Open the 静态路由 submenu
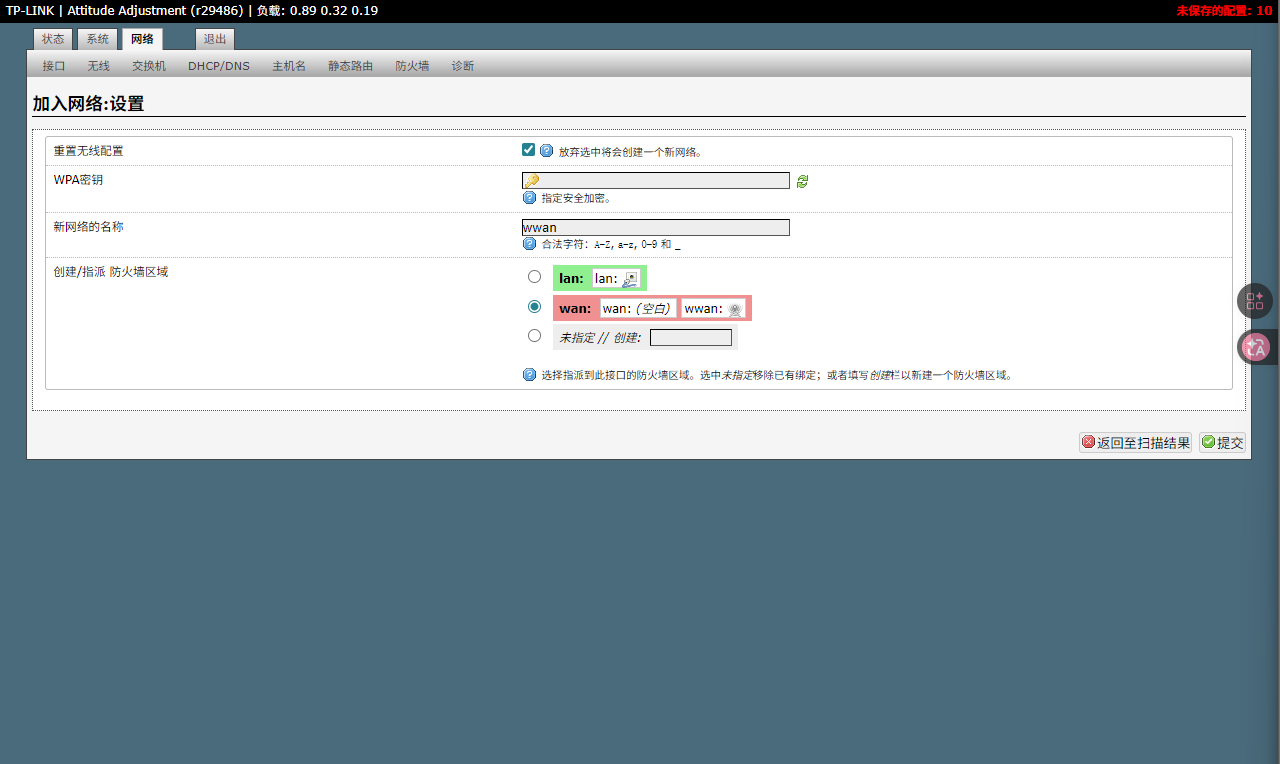 [x=351, y=66]
